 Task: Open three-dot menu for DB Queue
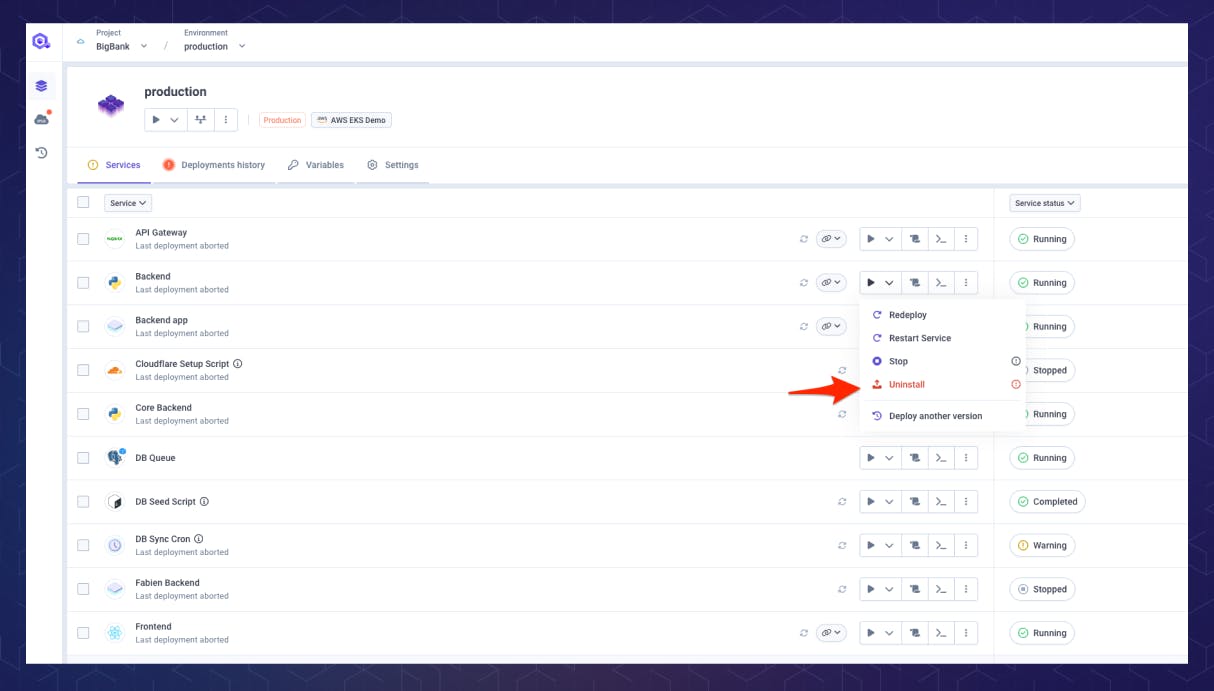click(x=965, y=458)
